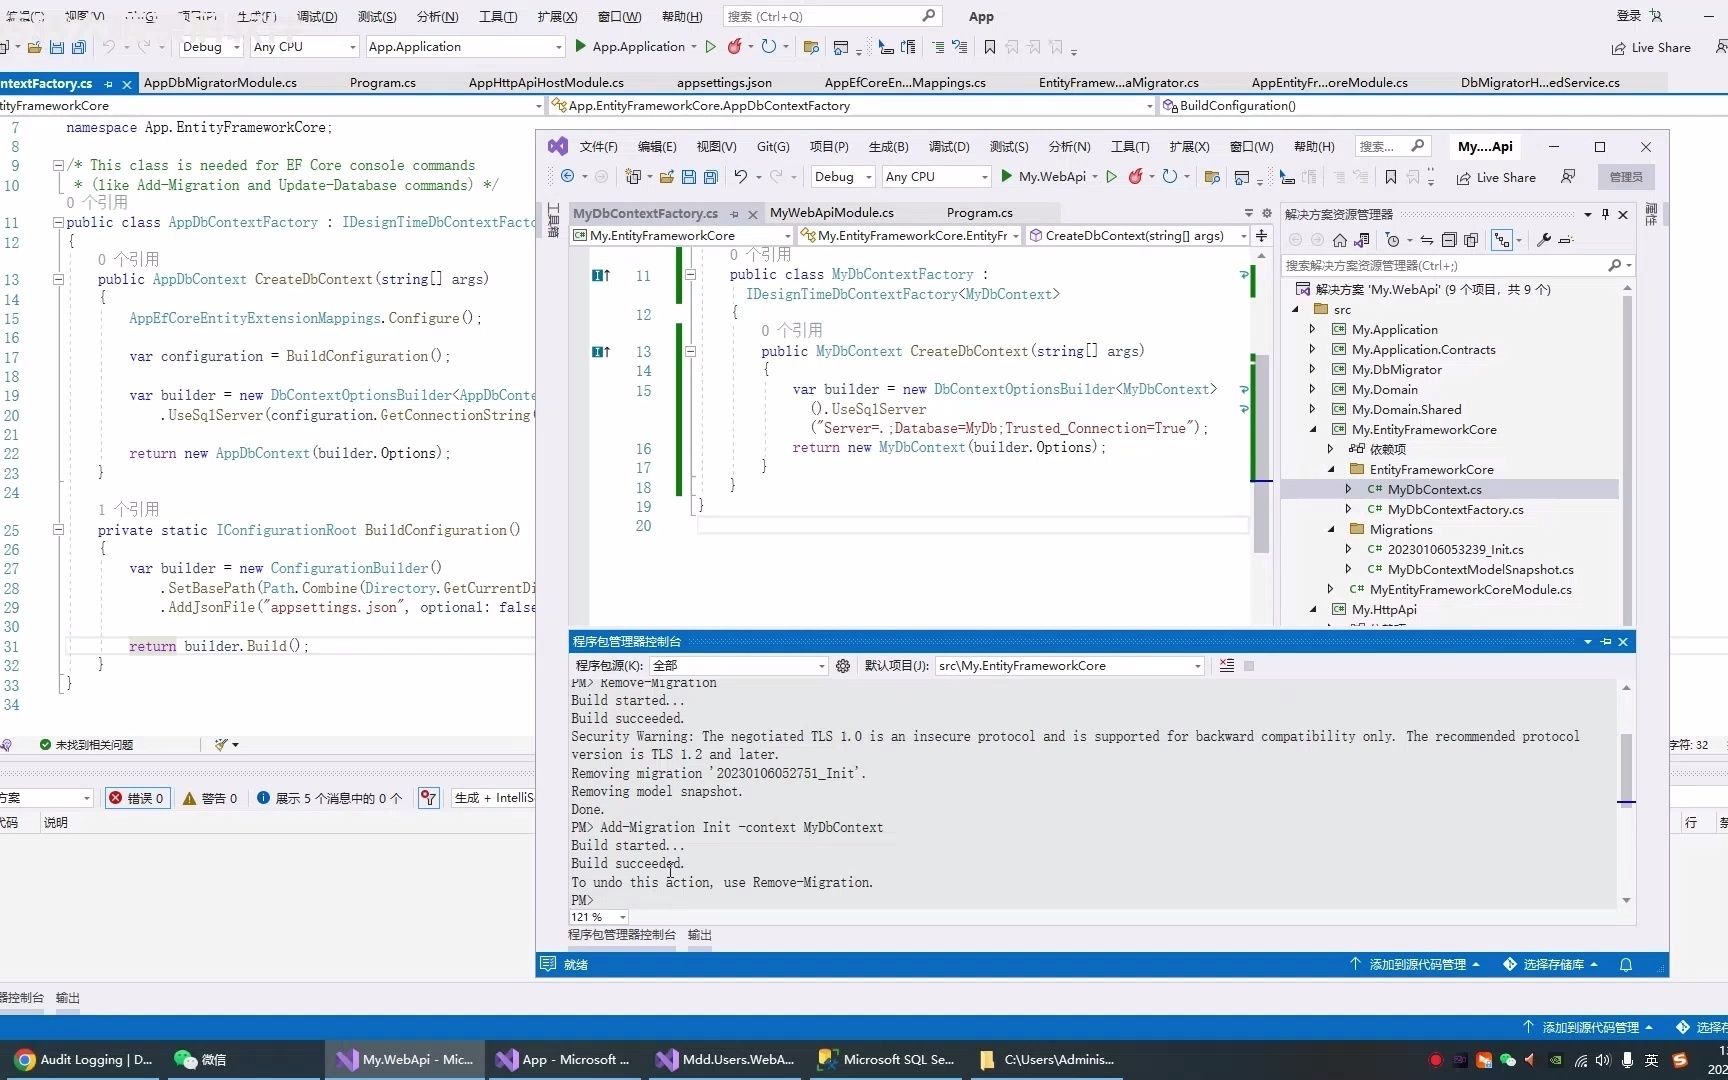Switch to the MyWebApiModule.cs tab
This screenshot has width=1728, height=1080.
coord(832,212)
